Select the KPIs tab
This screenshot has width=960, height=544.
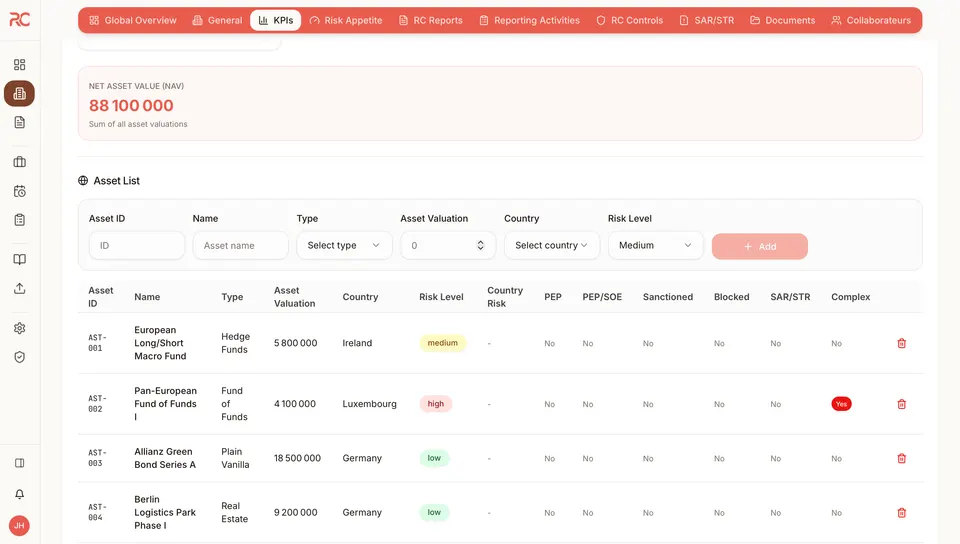coord(276,20)
